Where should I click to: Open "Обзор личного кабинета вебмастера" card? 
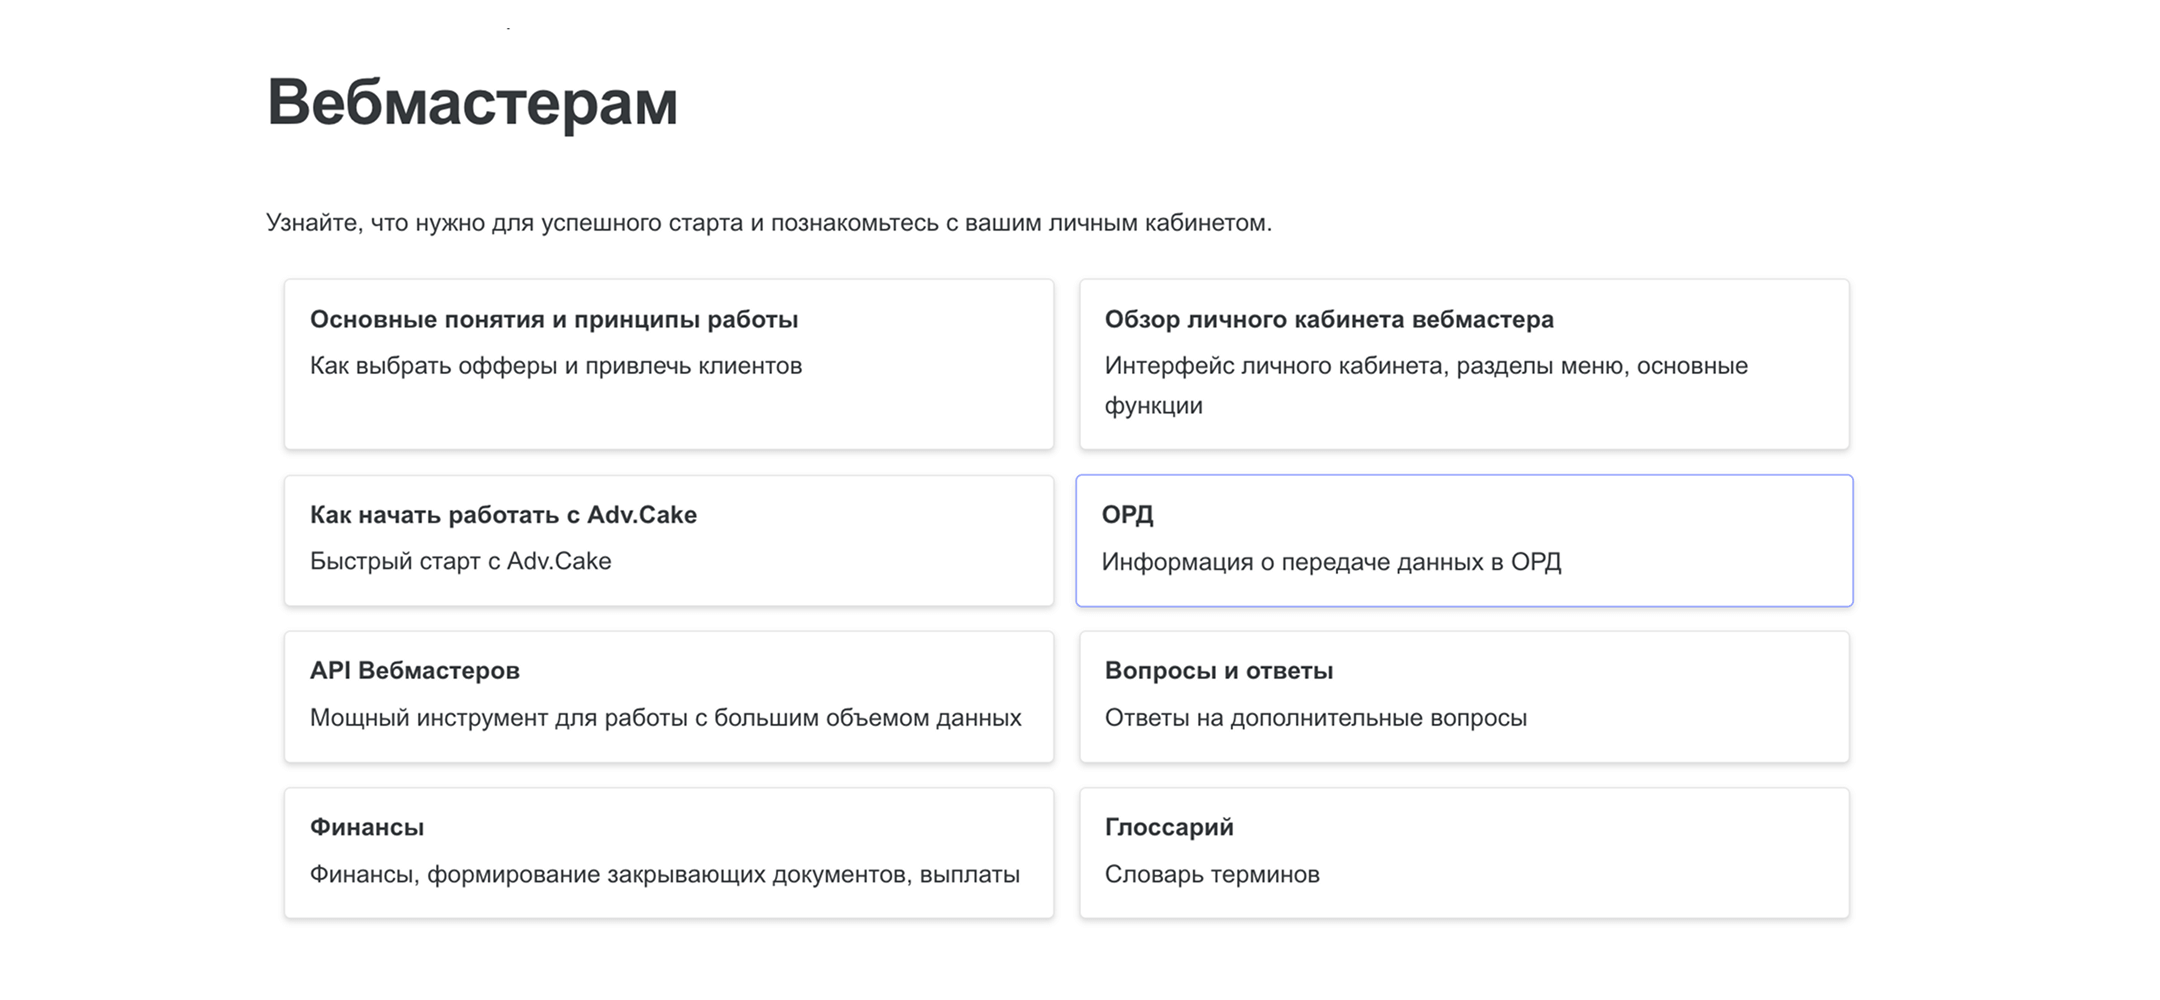pyautogui.click(x=1328, y=319)
